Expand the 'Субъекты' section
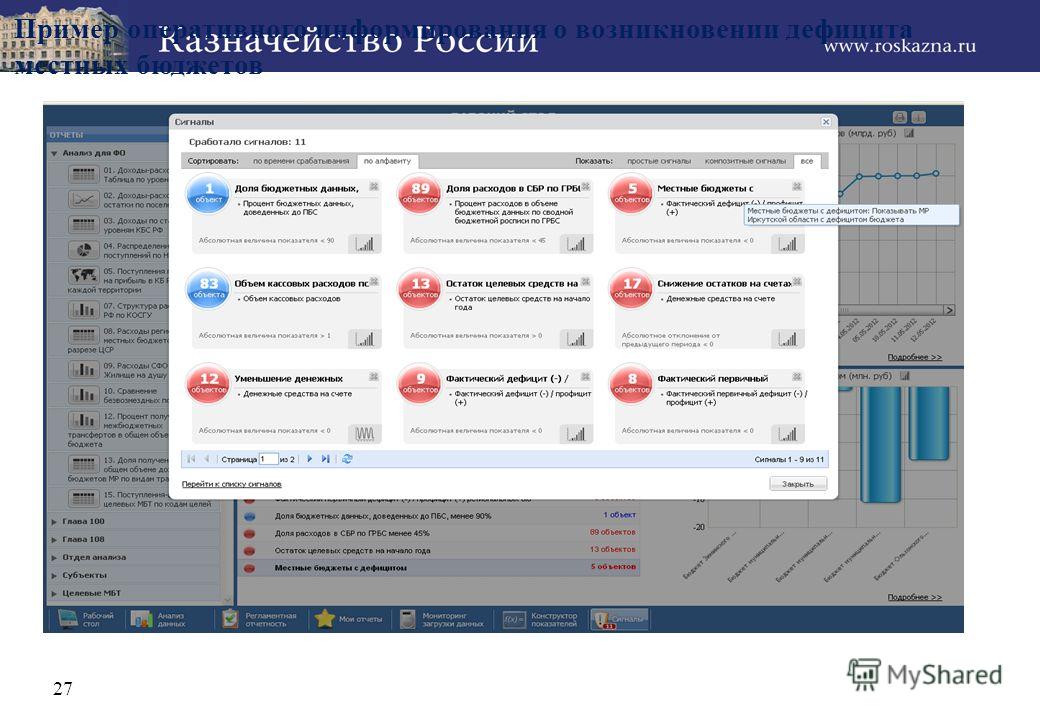This screenshot has width=1040, height=720. [54, 575]
